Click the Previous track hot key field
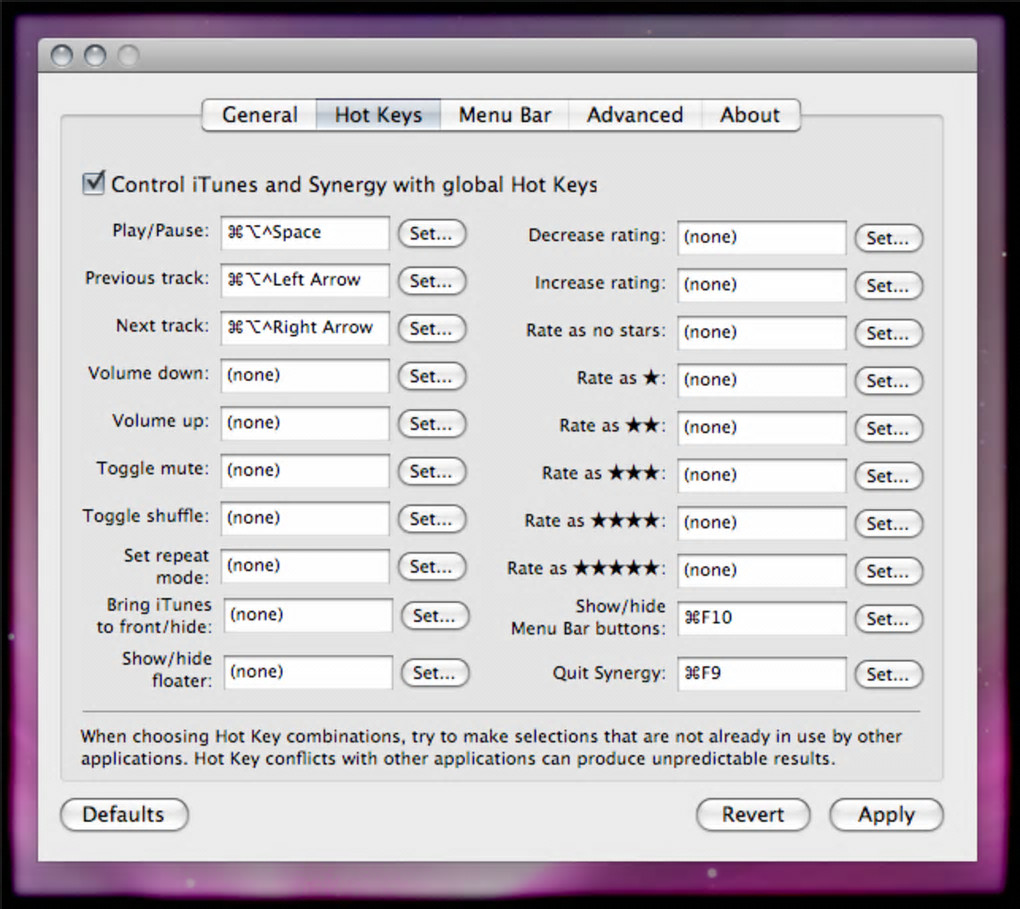The height and width of the screenshot is (909, 1020). 305,280
